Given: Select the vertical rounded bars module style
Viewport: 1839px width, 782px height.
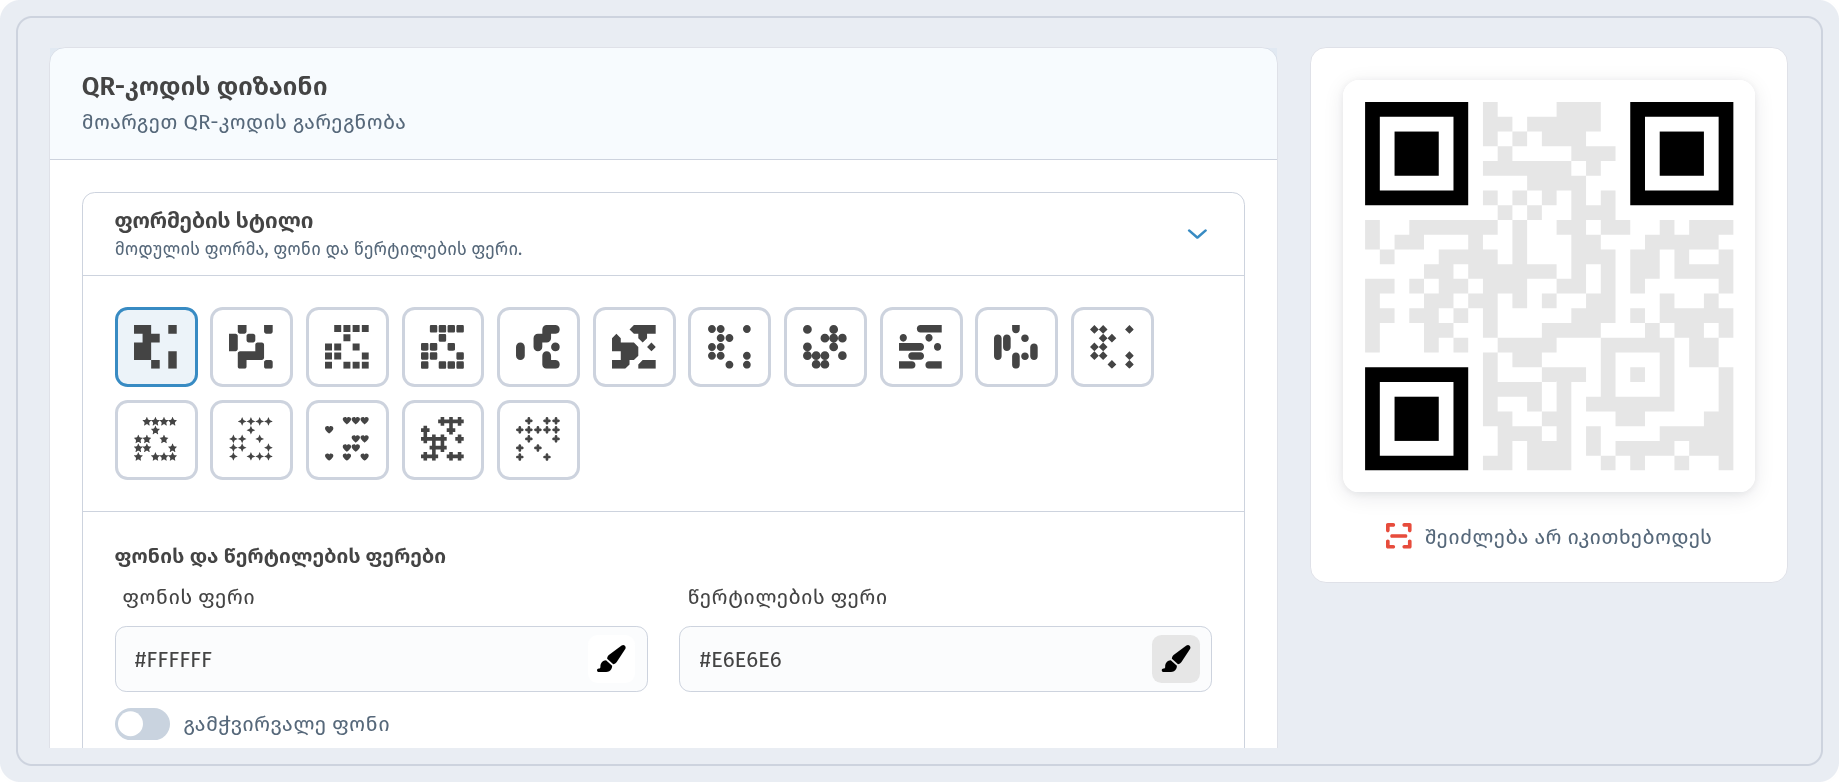Looking at the screenshot, I should (1016, 347).
